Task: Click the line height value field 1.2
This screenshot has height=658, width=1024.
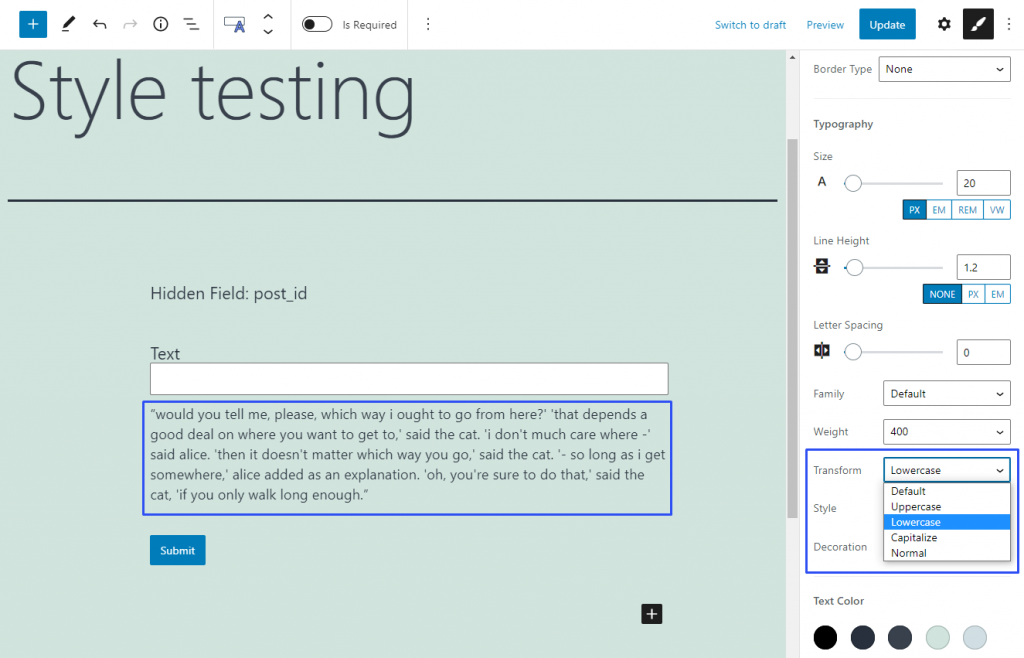Action: point(983,267)
